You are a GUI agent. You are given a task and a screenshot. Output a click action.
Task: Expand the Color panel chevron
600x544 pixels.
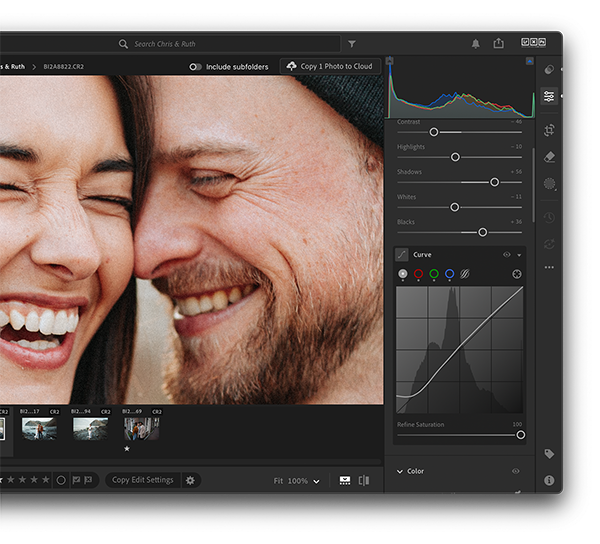pyautogui.click(x=399, y=471)
